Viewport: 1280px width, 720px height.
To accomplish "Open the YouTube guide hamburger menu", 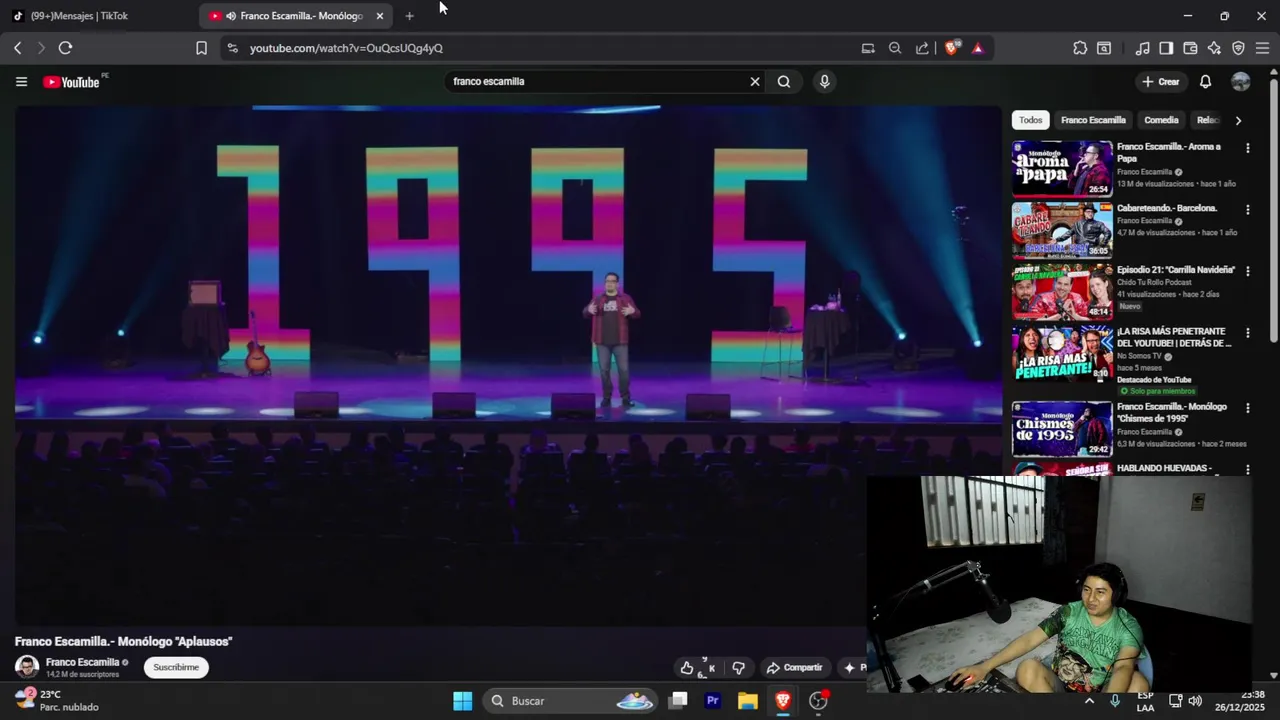I will [x=21, y=82].
